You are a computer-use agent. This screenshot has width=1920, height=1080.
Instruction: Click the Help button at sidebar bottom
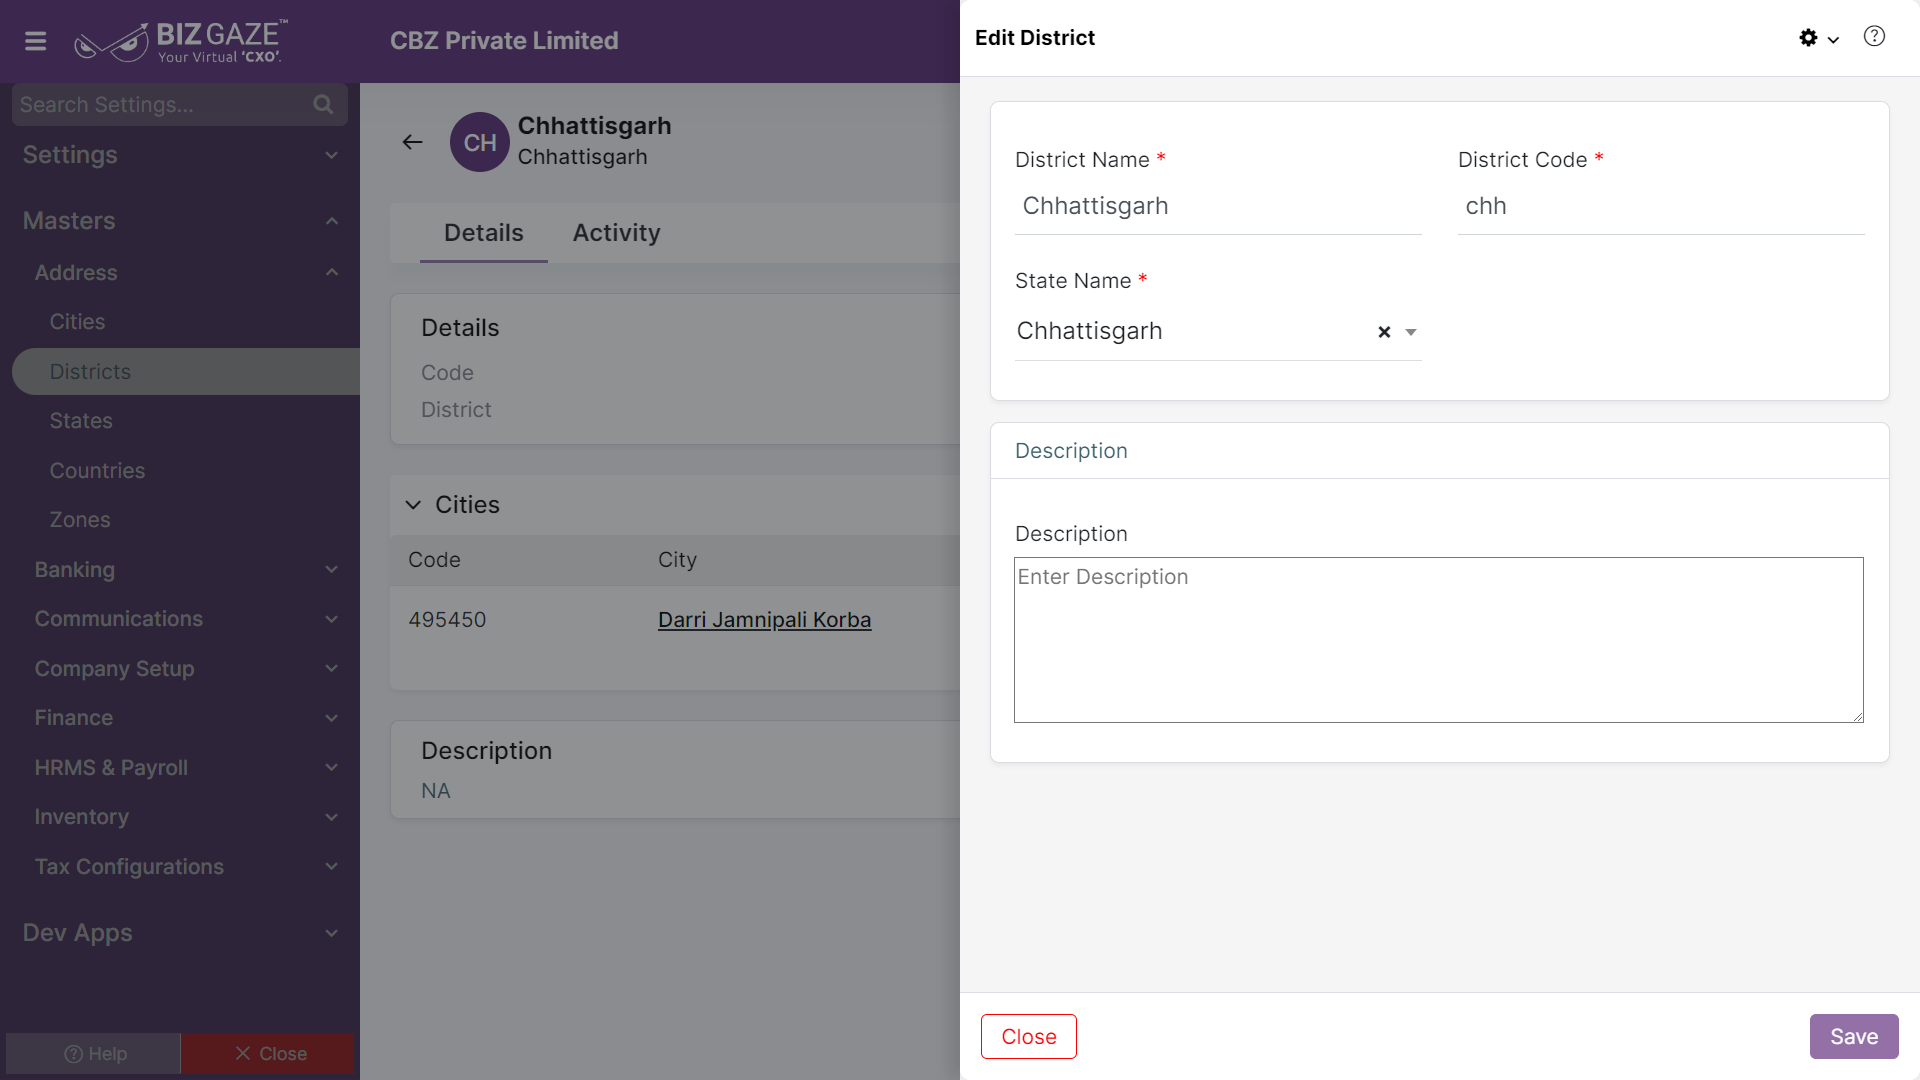point(93,1054)
